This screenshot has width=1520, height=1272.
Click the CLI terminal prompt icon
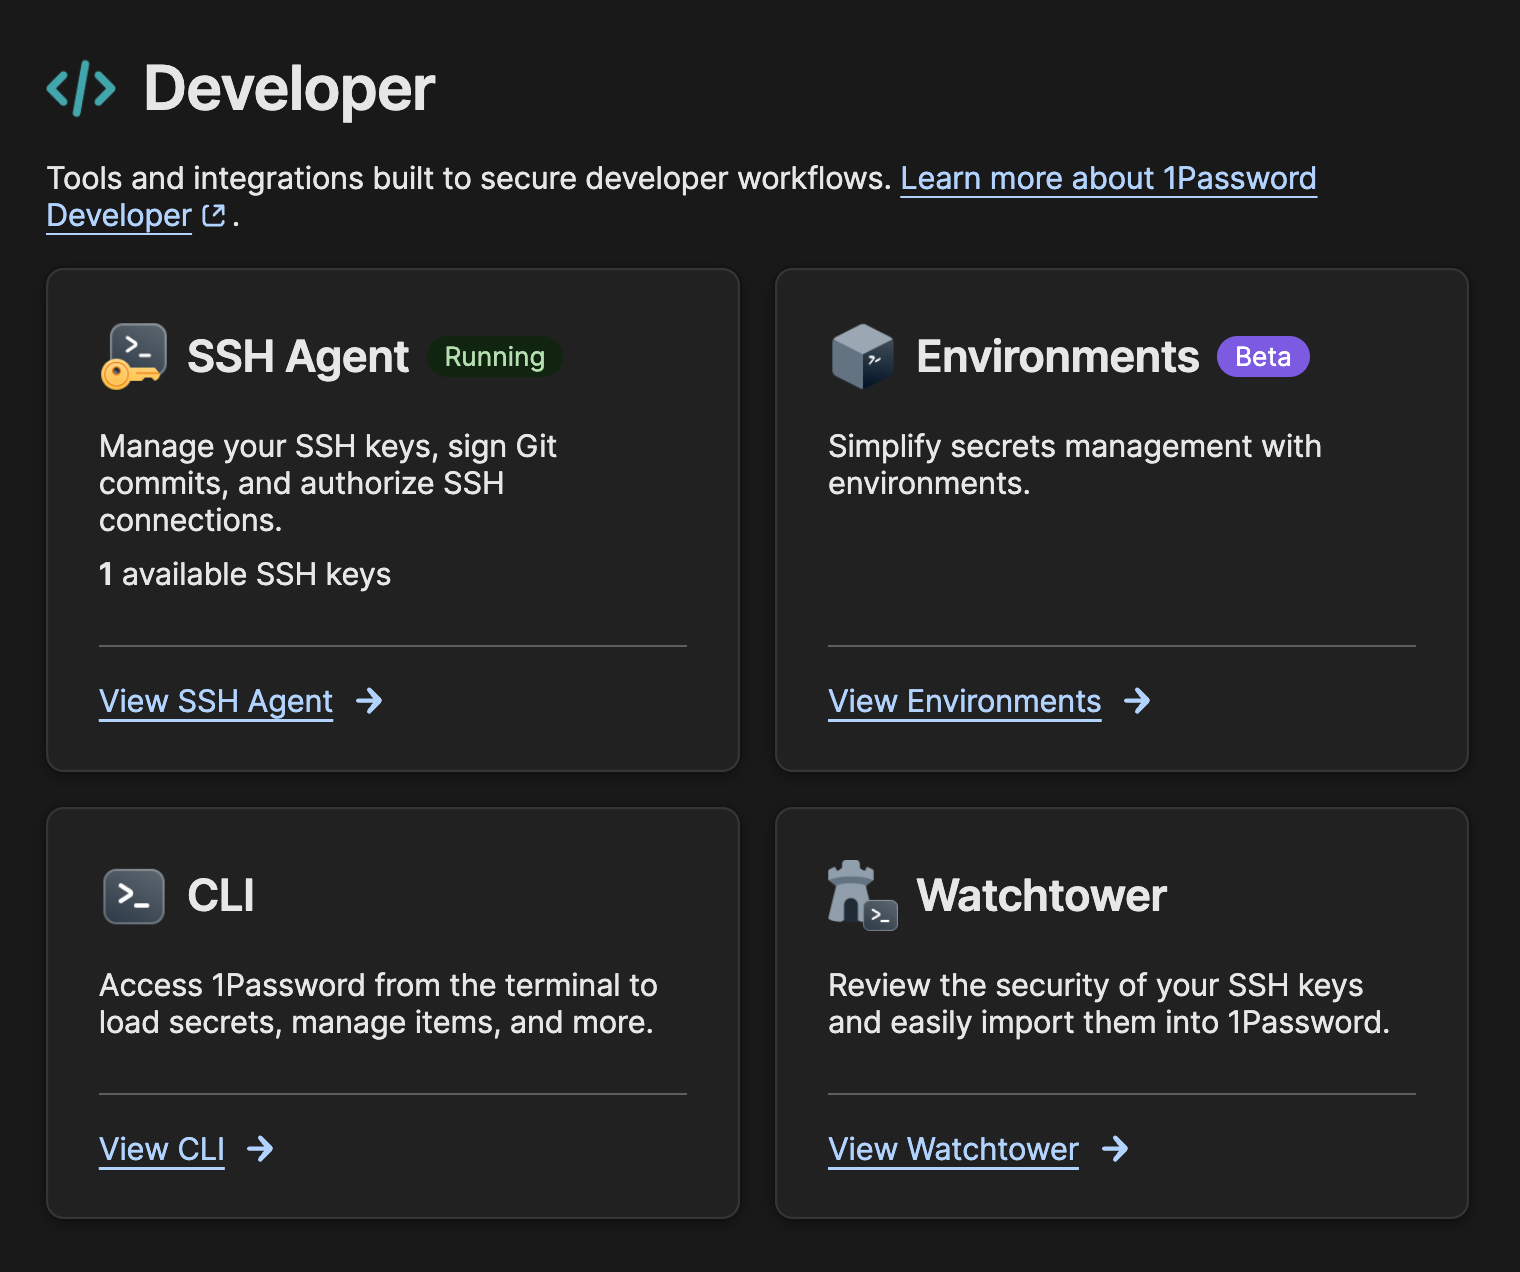tap(134, 896)
